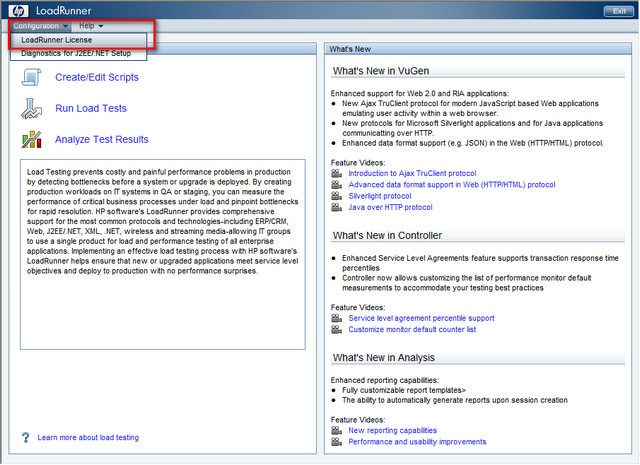
Task: Click 'Enhanced reporting capabilities:' text
Action: (384, 380)
